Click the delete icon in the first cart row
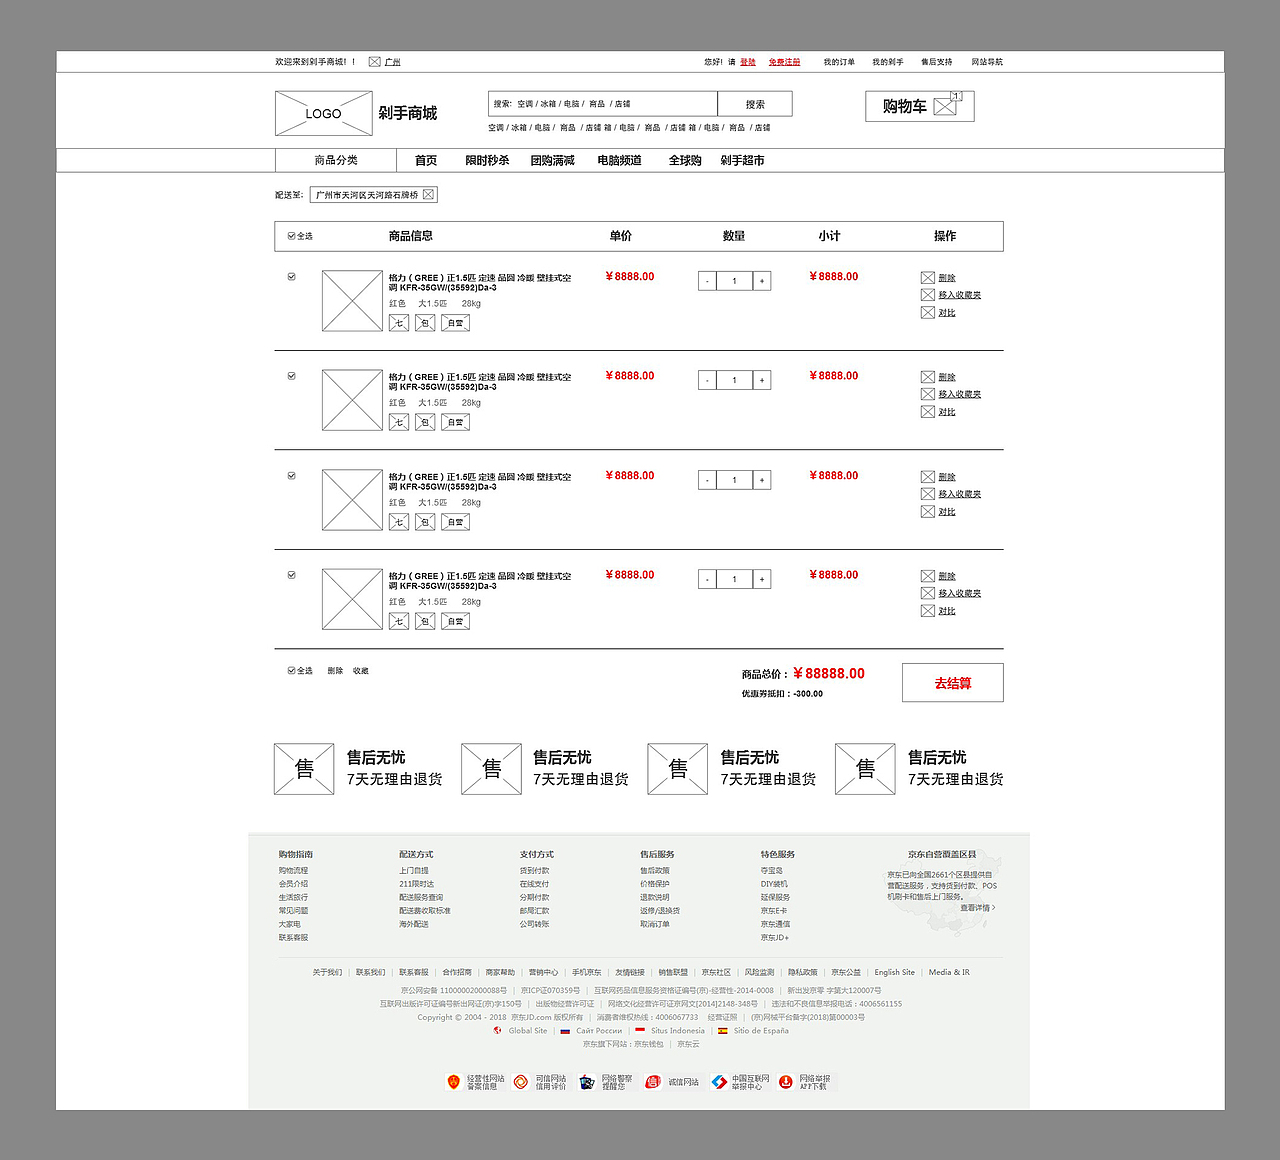 [x=928, y=278]
